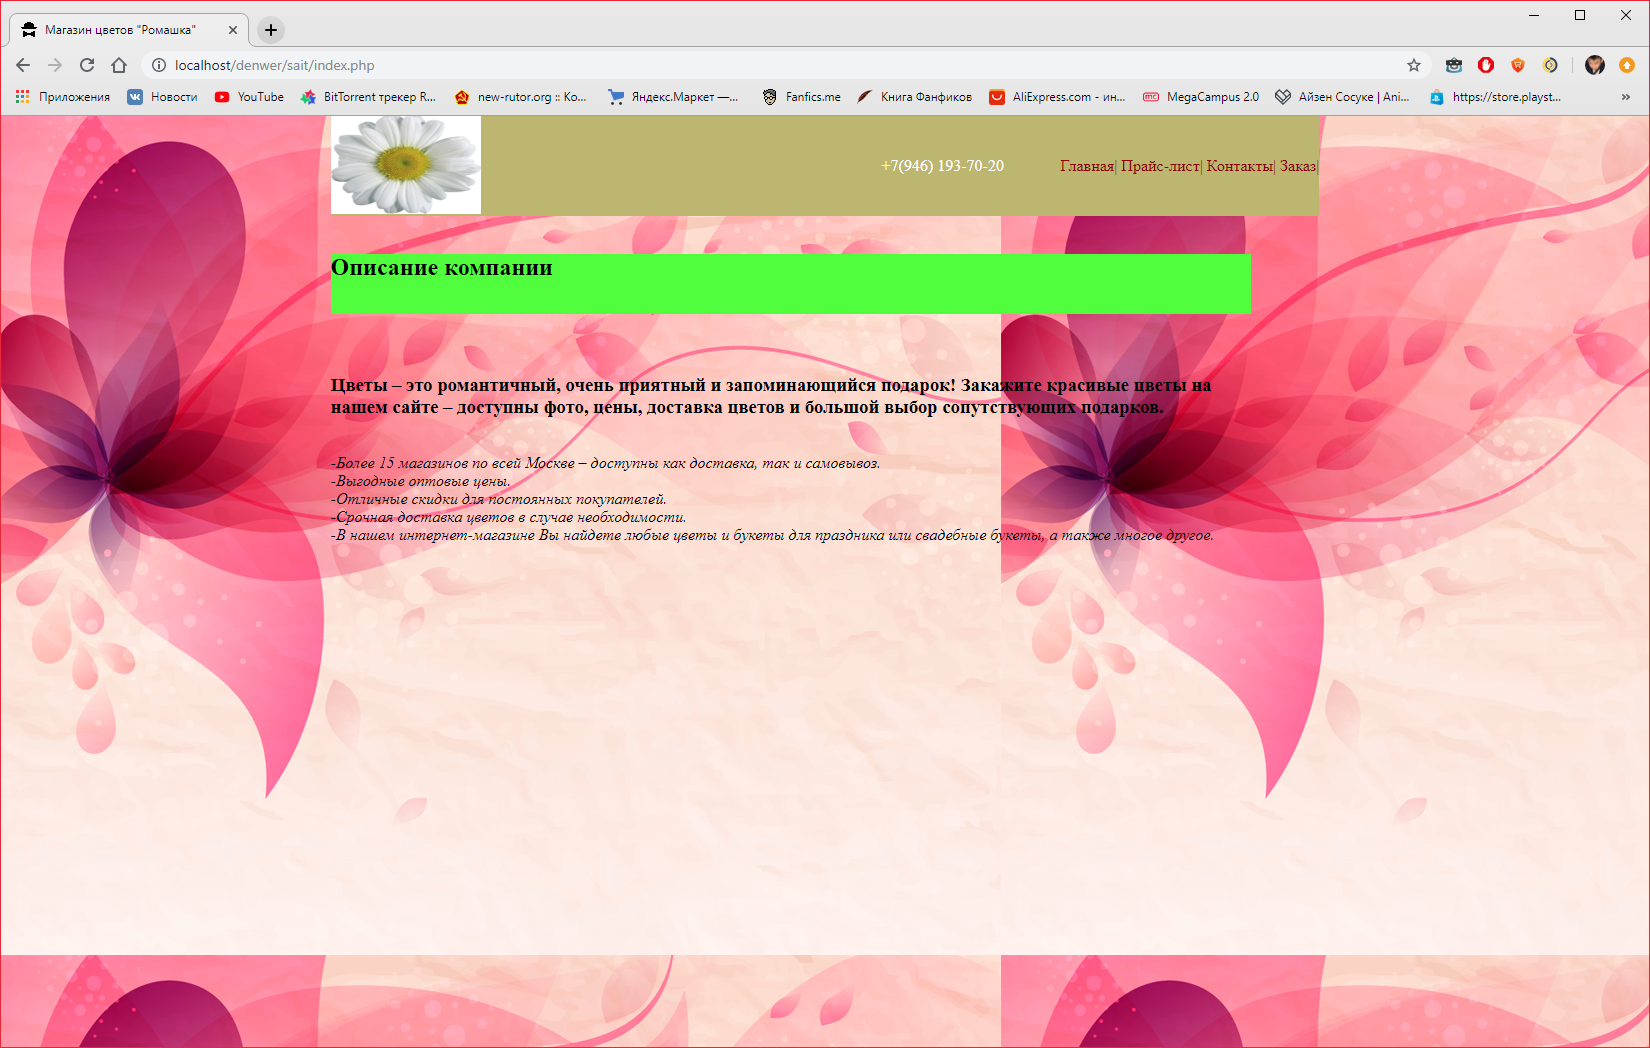Open the AliExpress.com bookmark

[x=1057, y=97]
